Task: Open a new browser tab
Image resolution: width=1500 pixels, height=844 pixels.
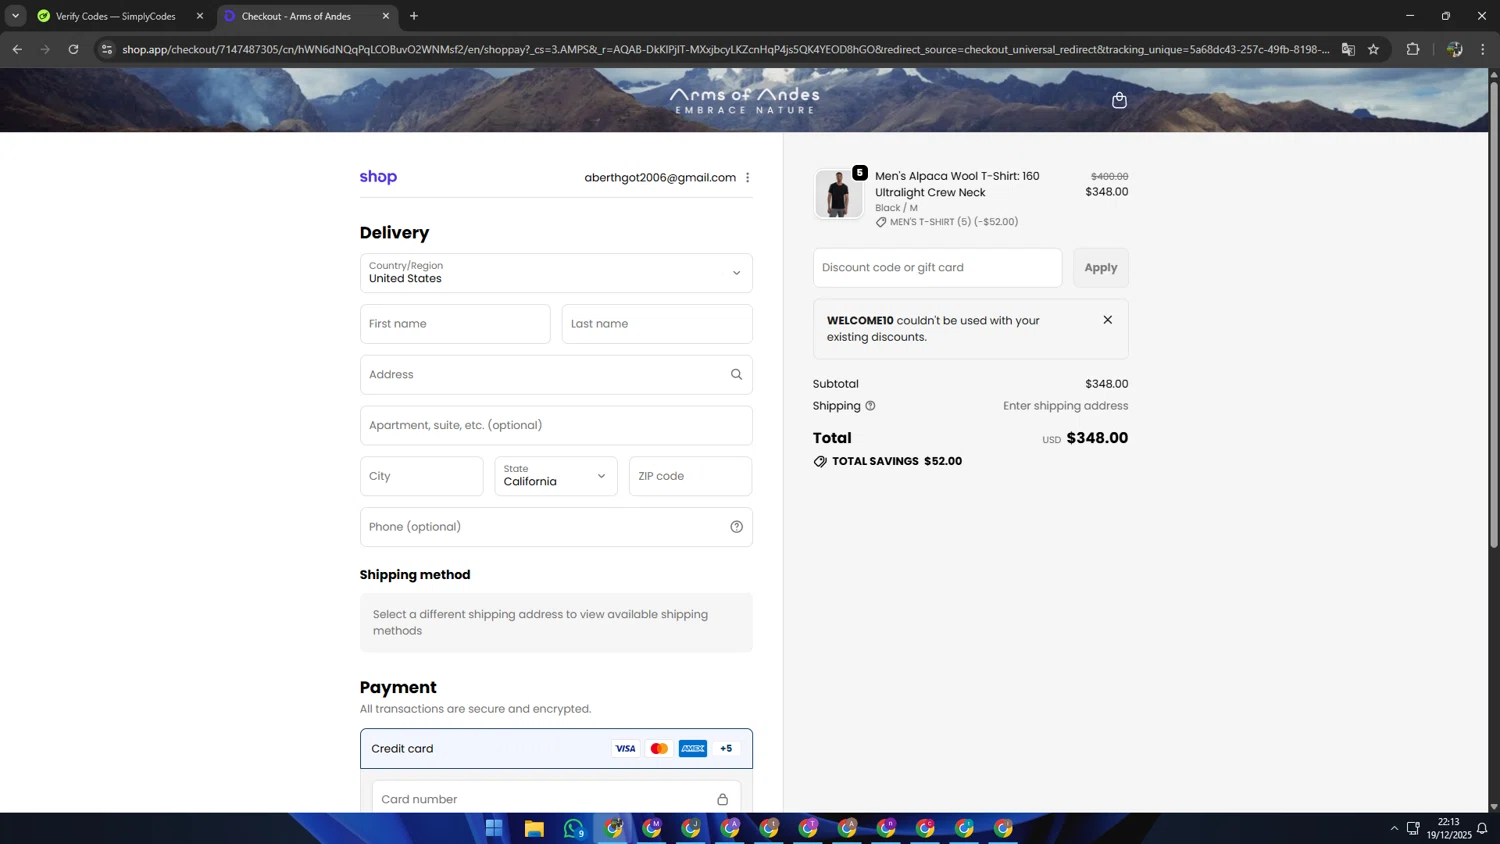Action: 414,16
